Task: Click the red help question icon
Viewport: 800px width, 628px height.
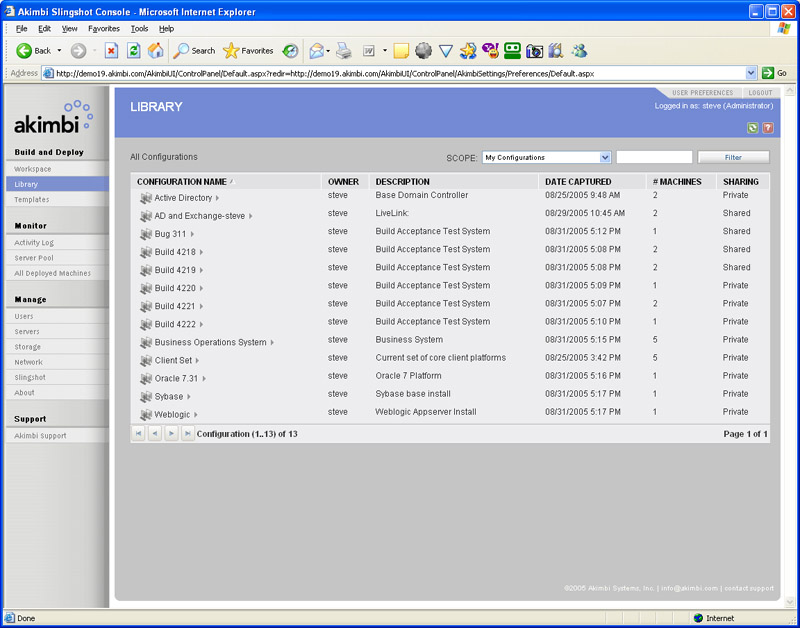Action: tap(768, 128)
